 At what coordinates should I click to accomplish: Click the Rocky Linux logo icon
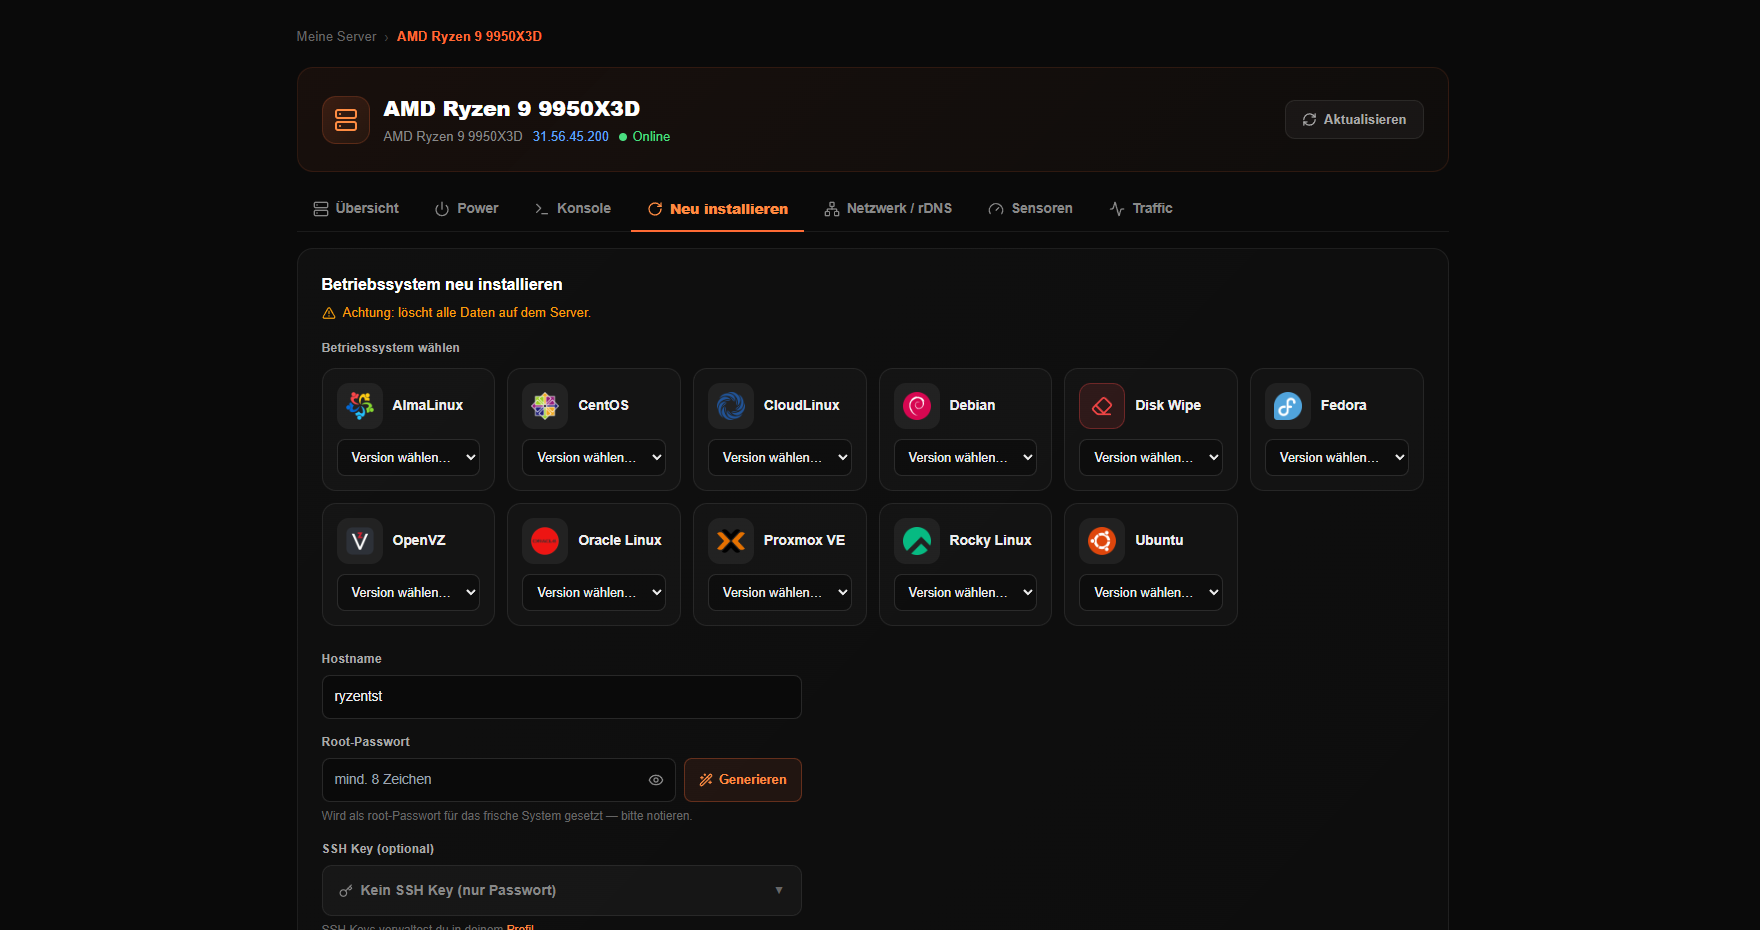(x=917, y=541)
